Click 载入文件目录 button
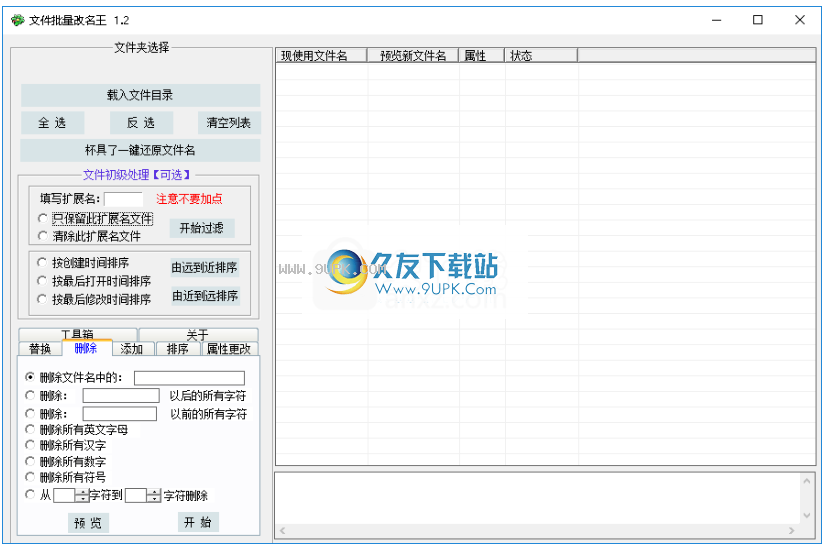Image resolution: width=830 pixels, height=544 pixels. pyautogui.click(x=140, y=95)
